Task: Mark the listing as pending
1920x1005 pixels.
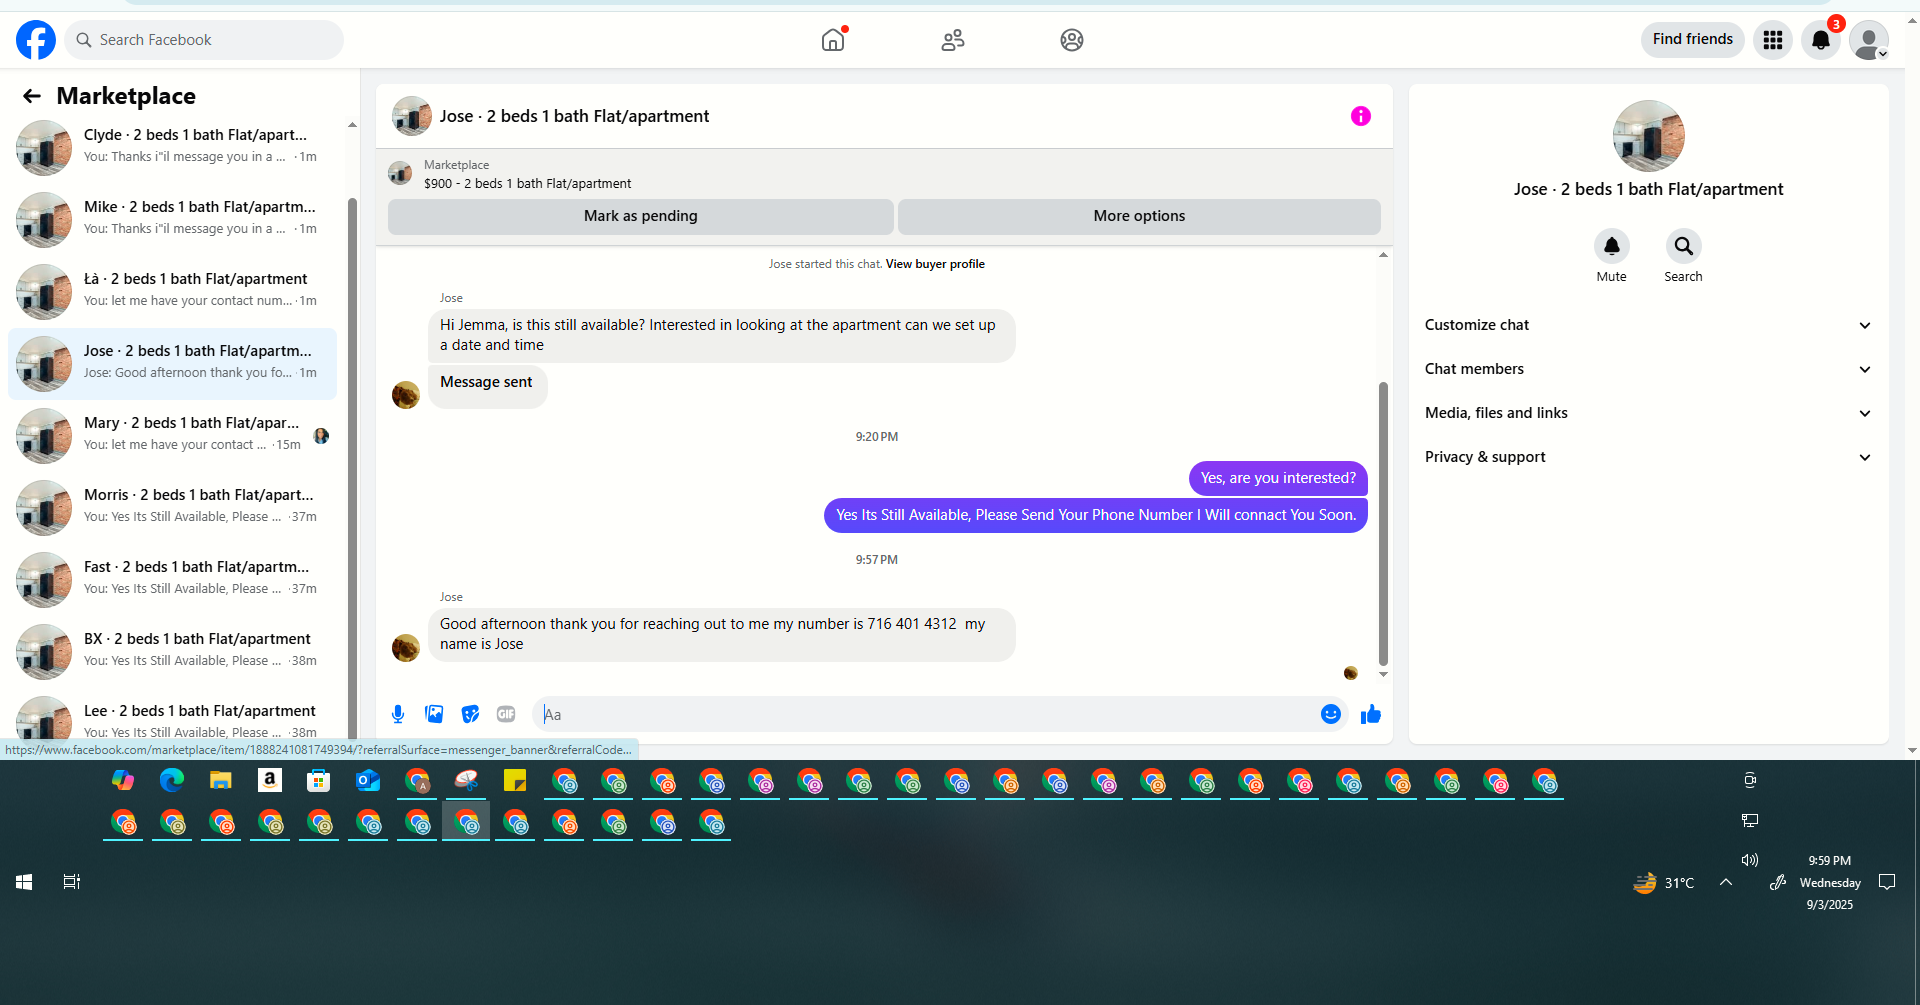Action: coord(641,217)
